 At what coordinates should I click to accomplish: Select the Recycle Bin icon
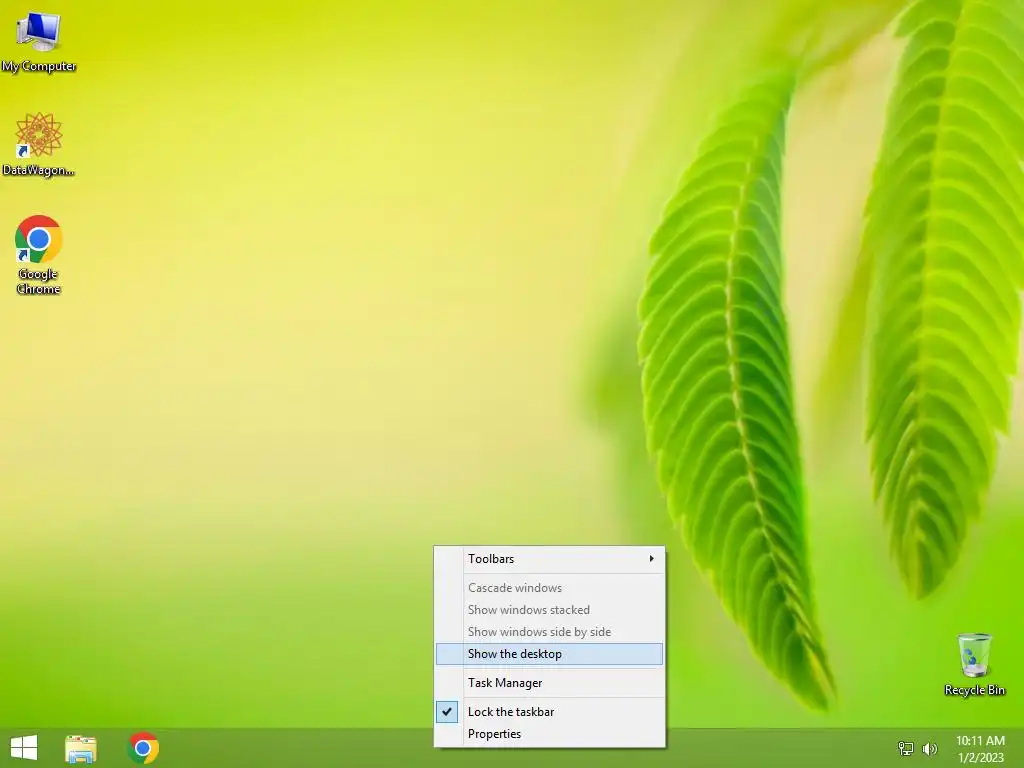pyautogui.click(x=974, y=664)
